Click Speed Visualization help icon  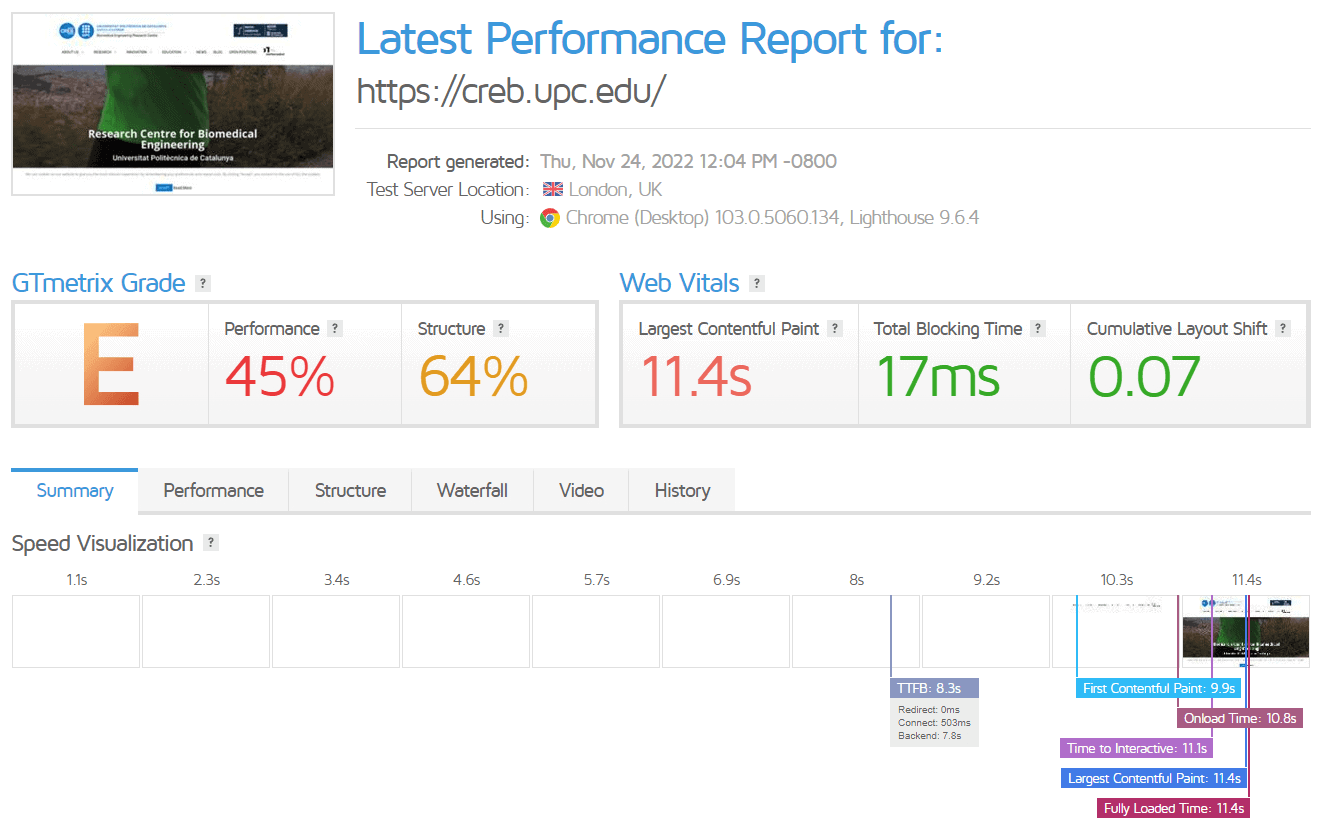click(x=210, y=543)
